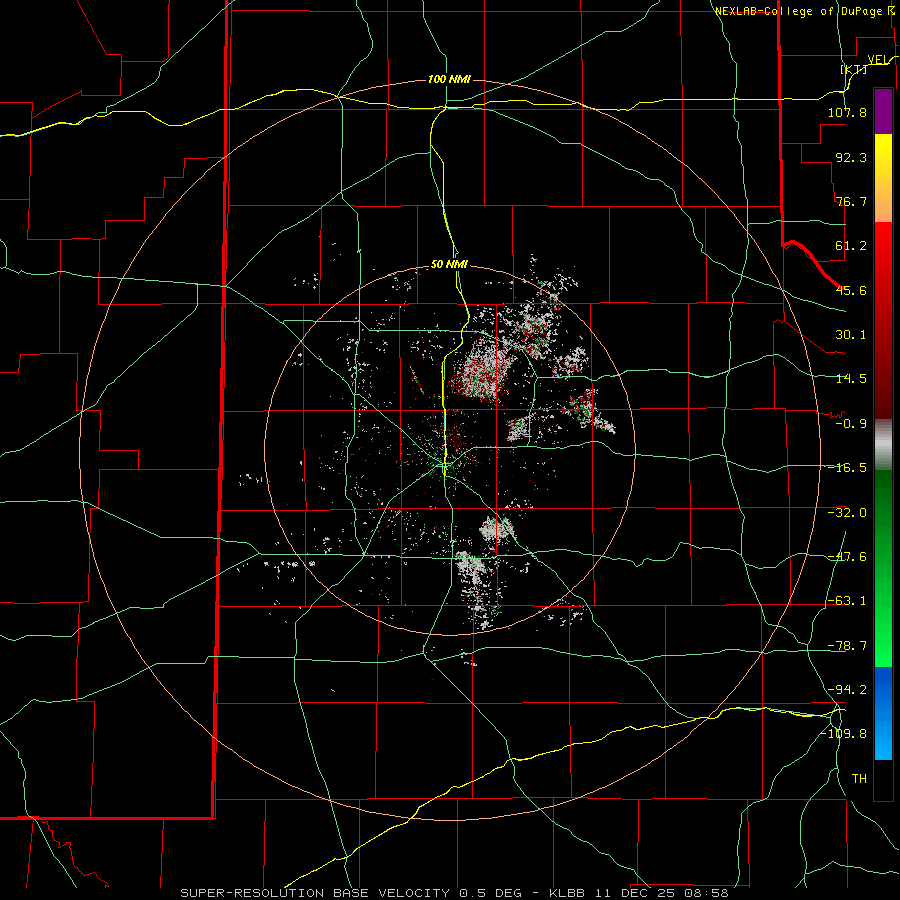The height and width of the screenshot is (900, 900).
Task: Pick the gray segment of the color bar
Action: click(883, 444)
